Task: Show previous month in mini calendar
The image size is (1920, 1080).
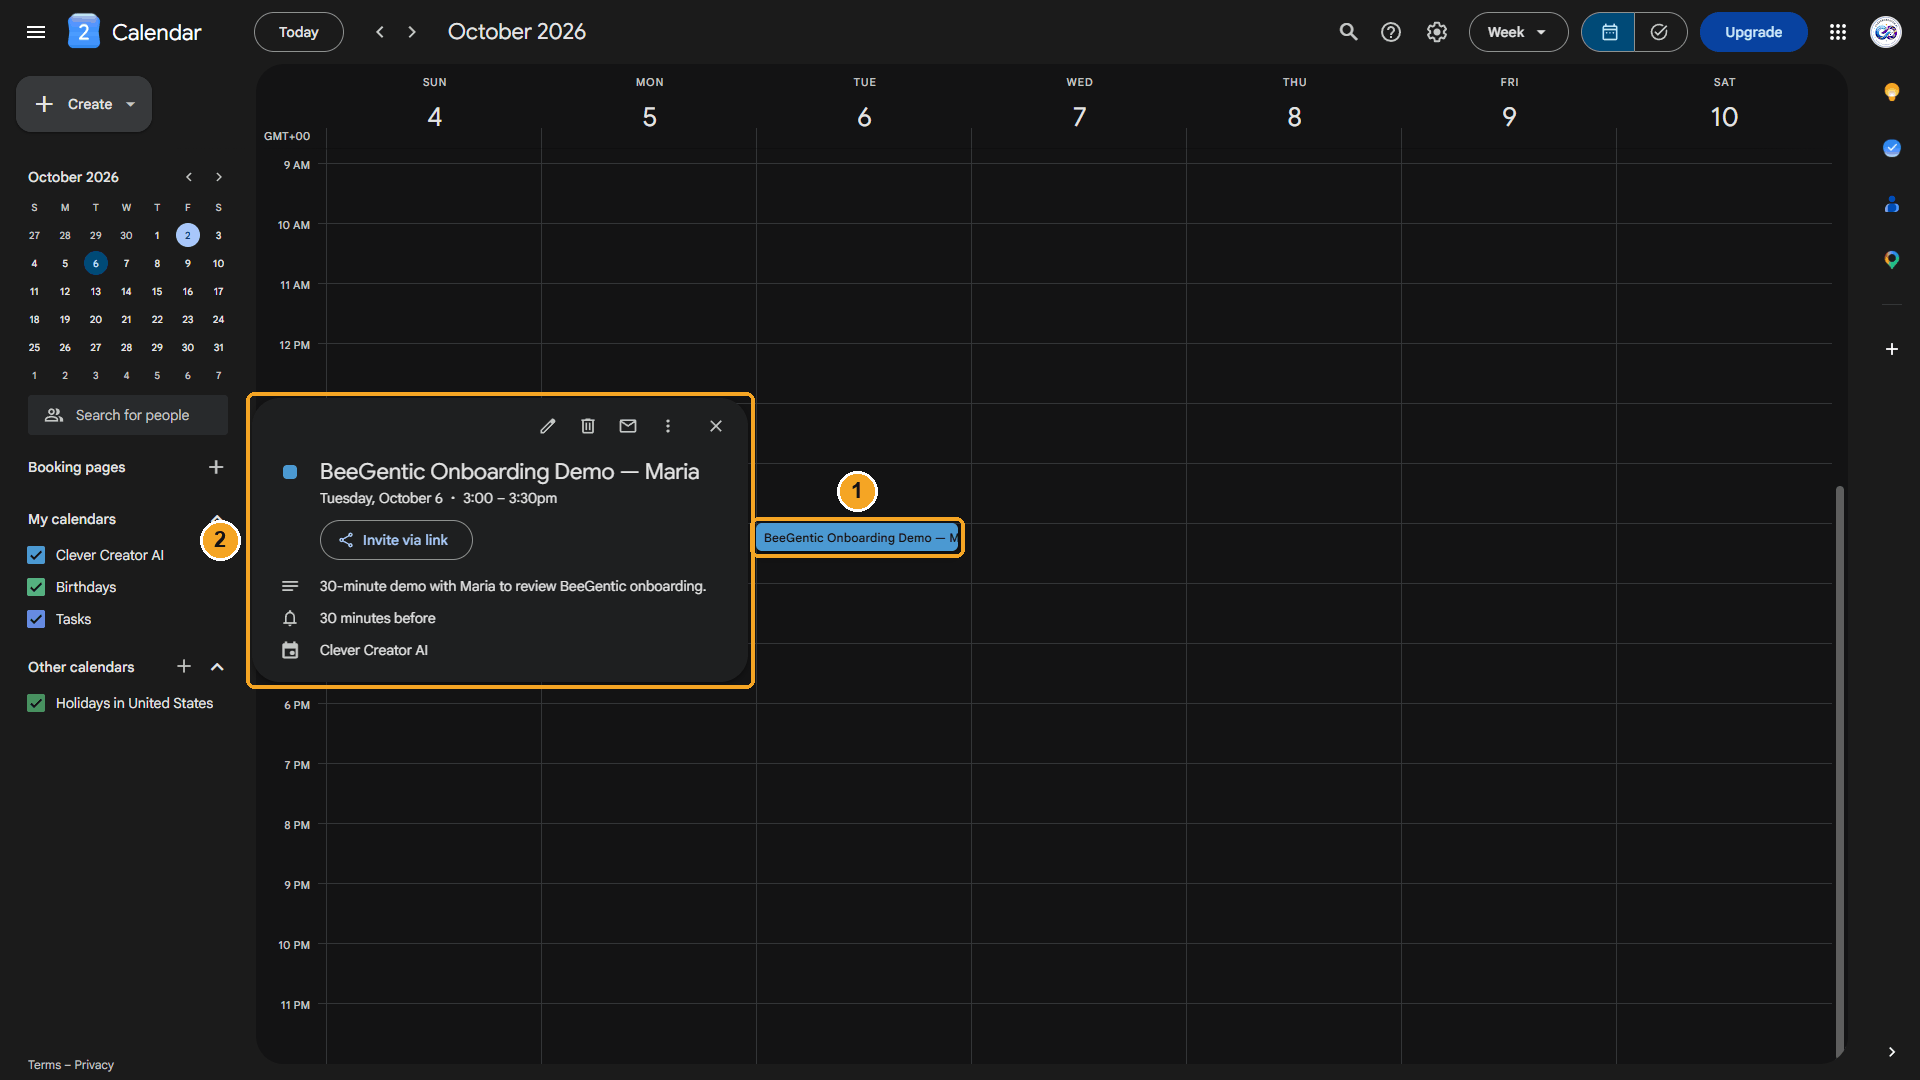Action: 188,177
